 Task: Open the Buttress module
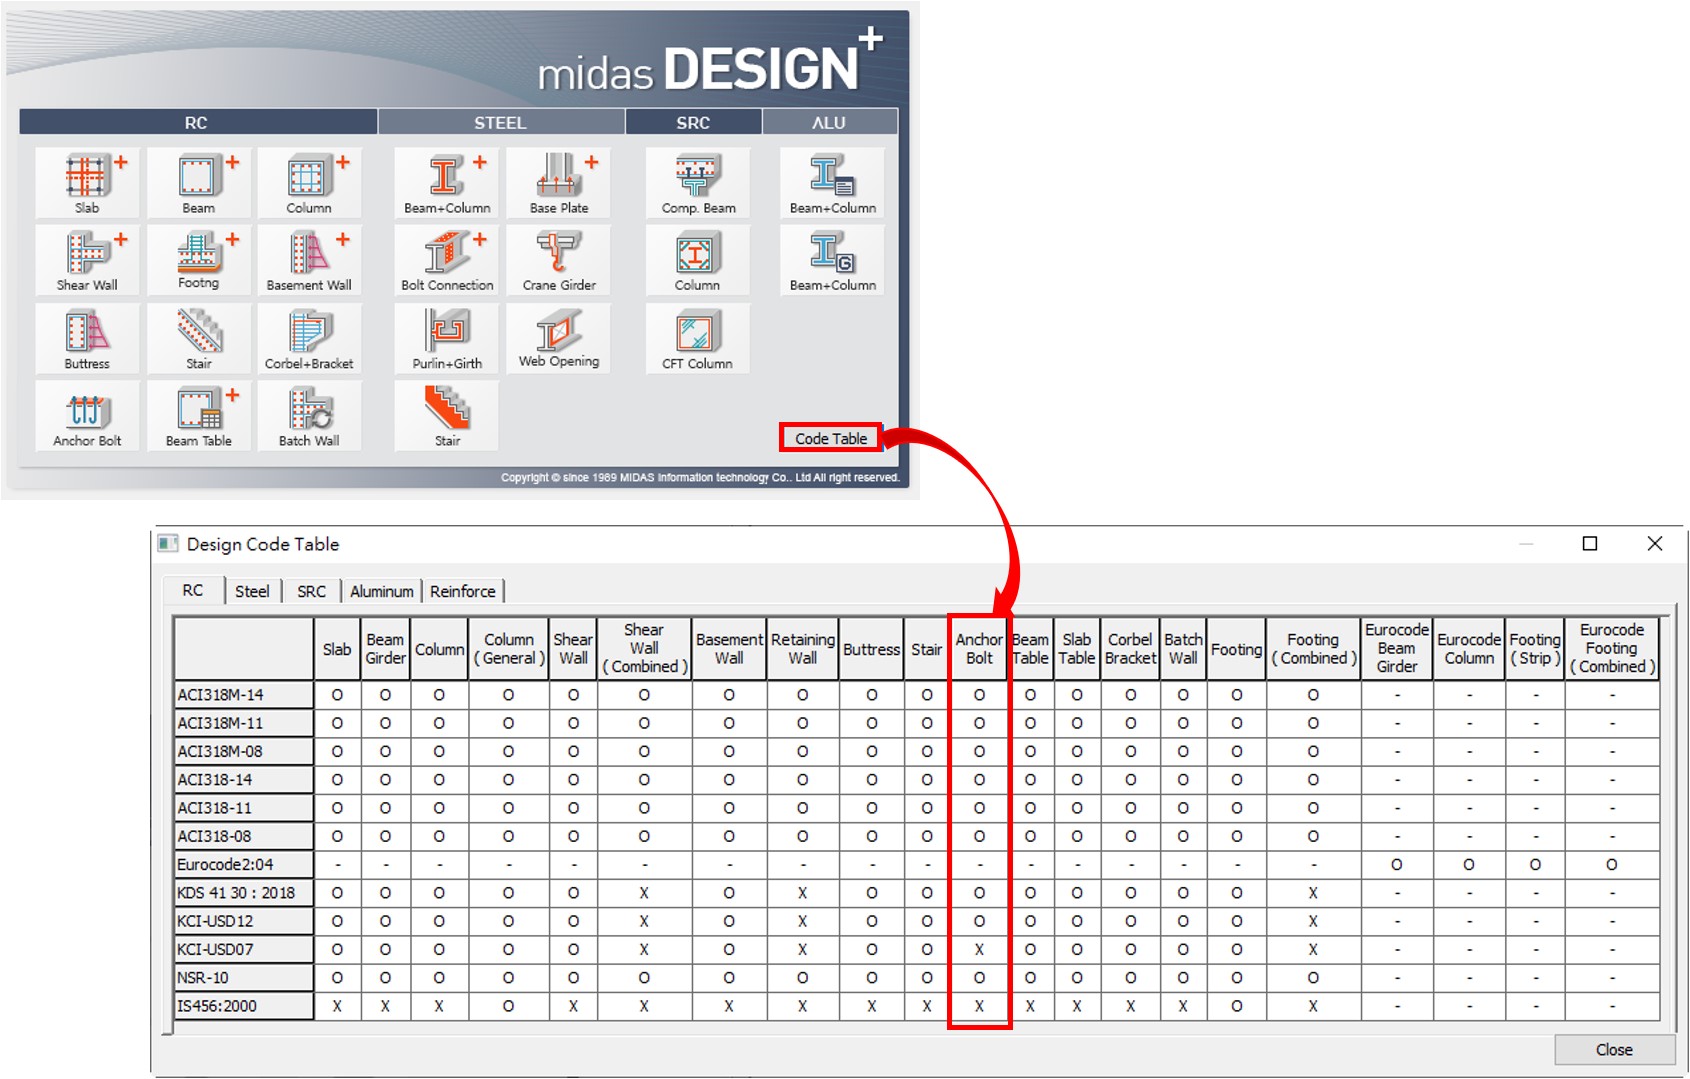point(87,338)
